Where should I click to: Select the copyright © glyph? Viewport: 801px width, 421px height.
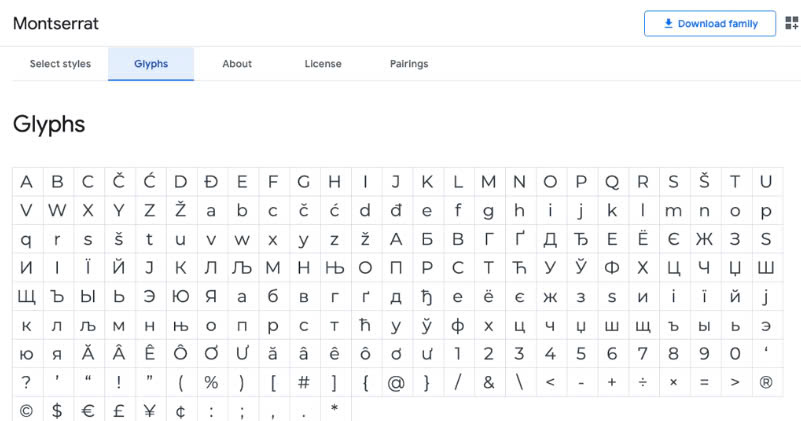click(27, 410)
